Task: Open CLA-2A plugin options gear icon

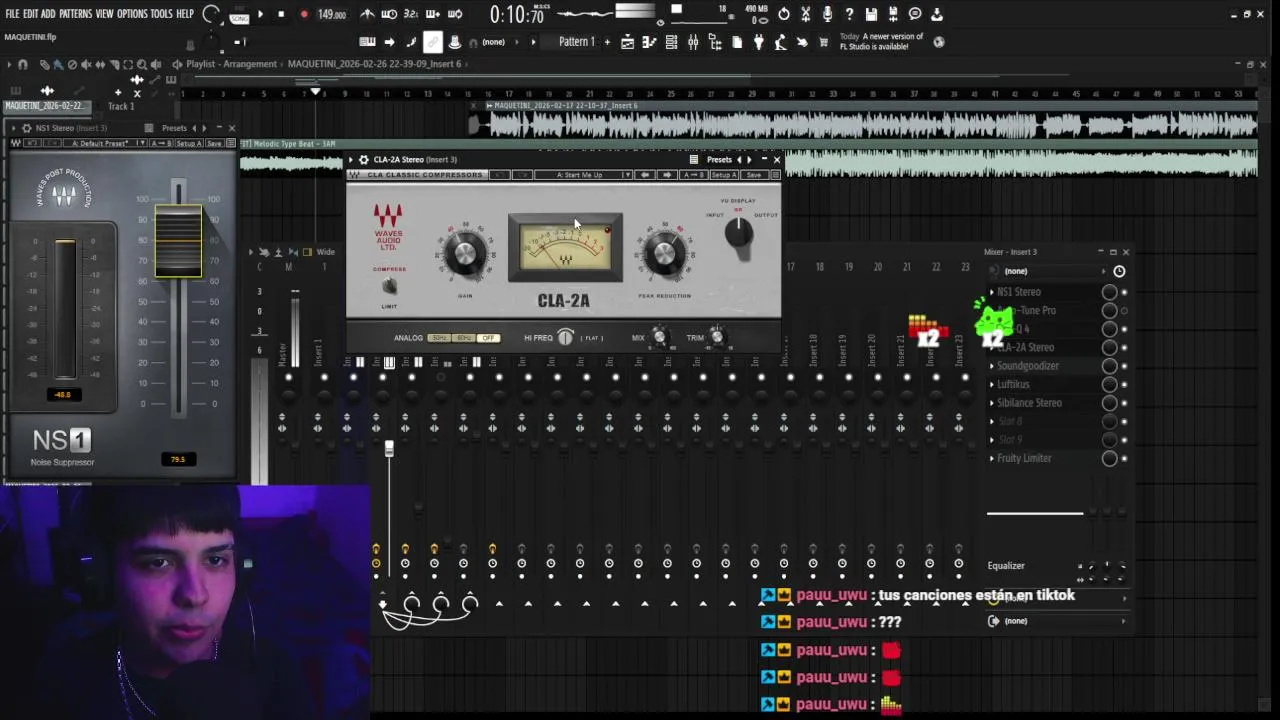Action: coord(363,159)
